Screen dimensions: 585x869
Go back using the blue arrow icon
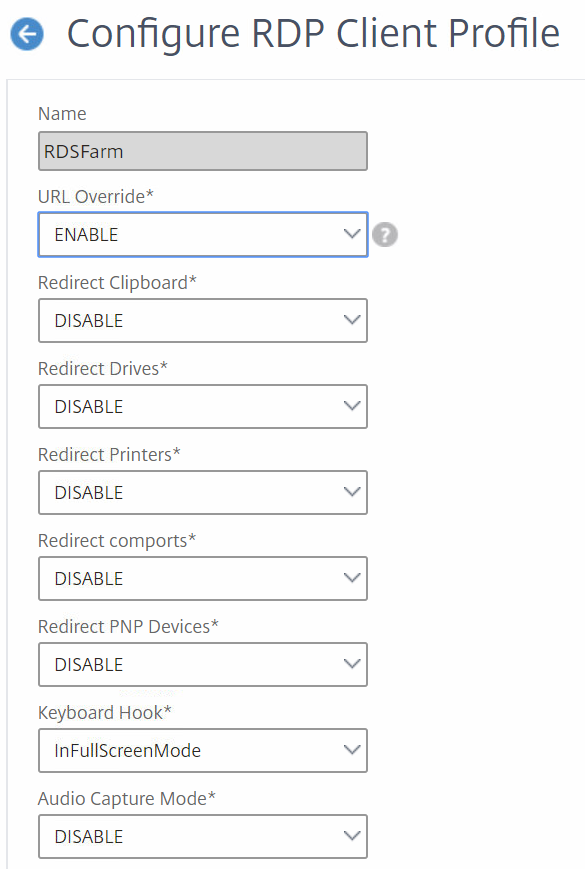pyautogui.click(x=27, y=34)
